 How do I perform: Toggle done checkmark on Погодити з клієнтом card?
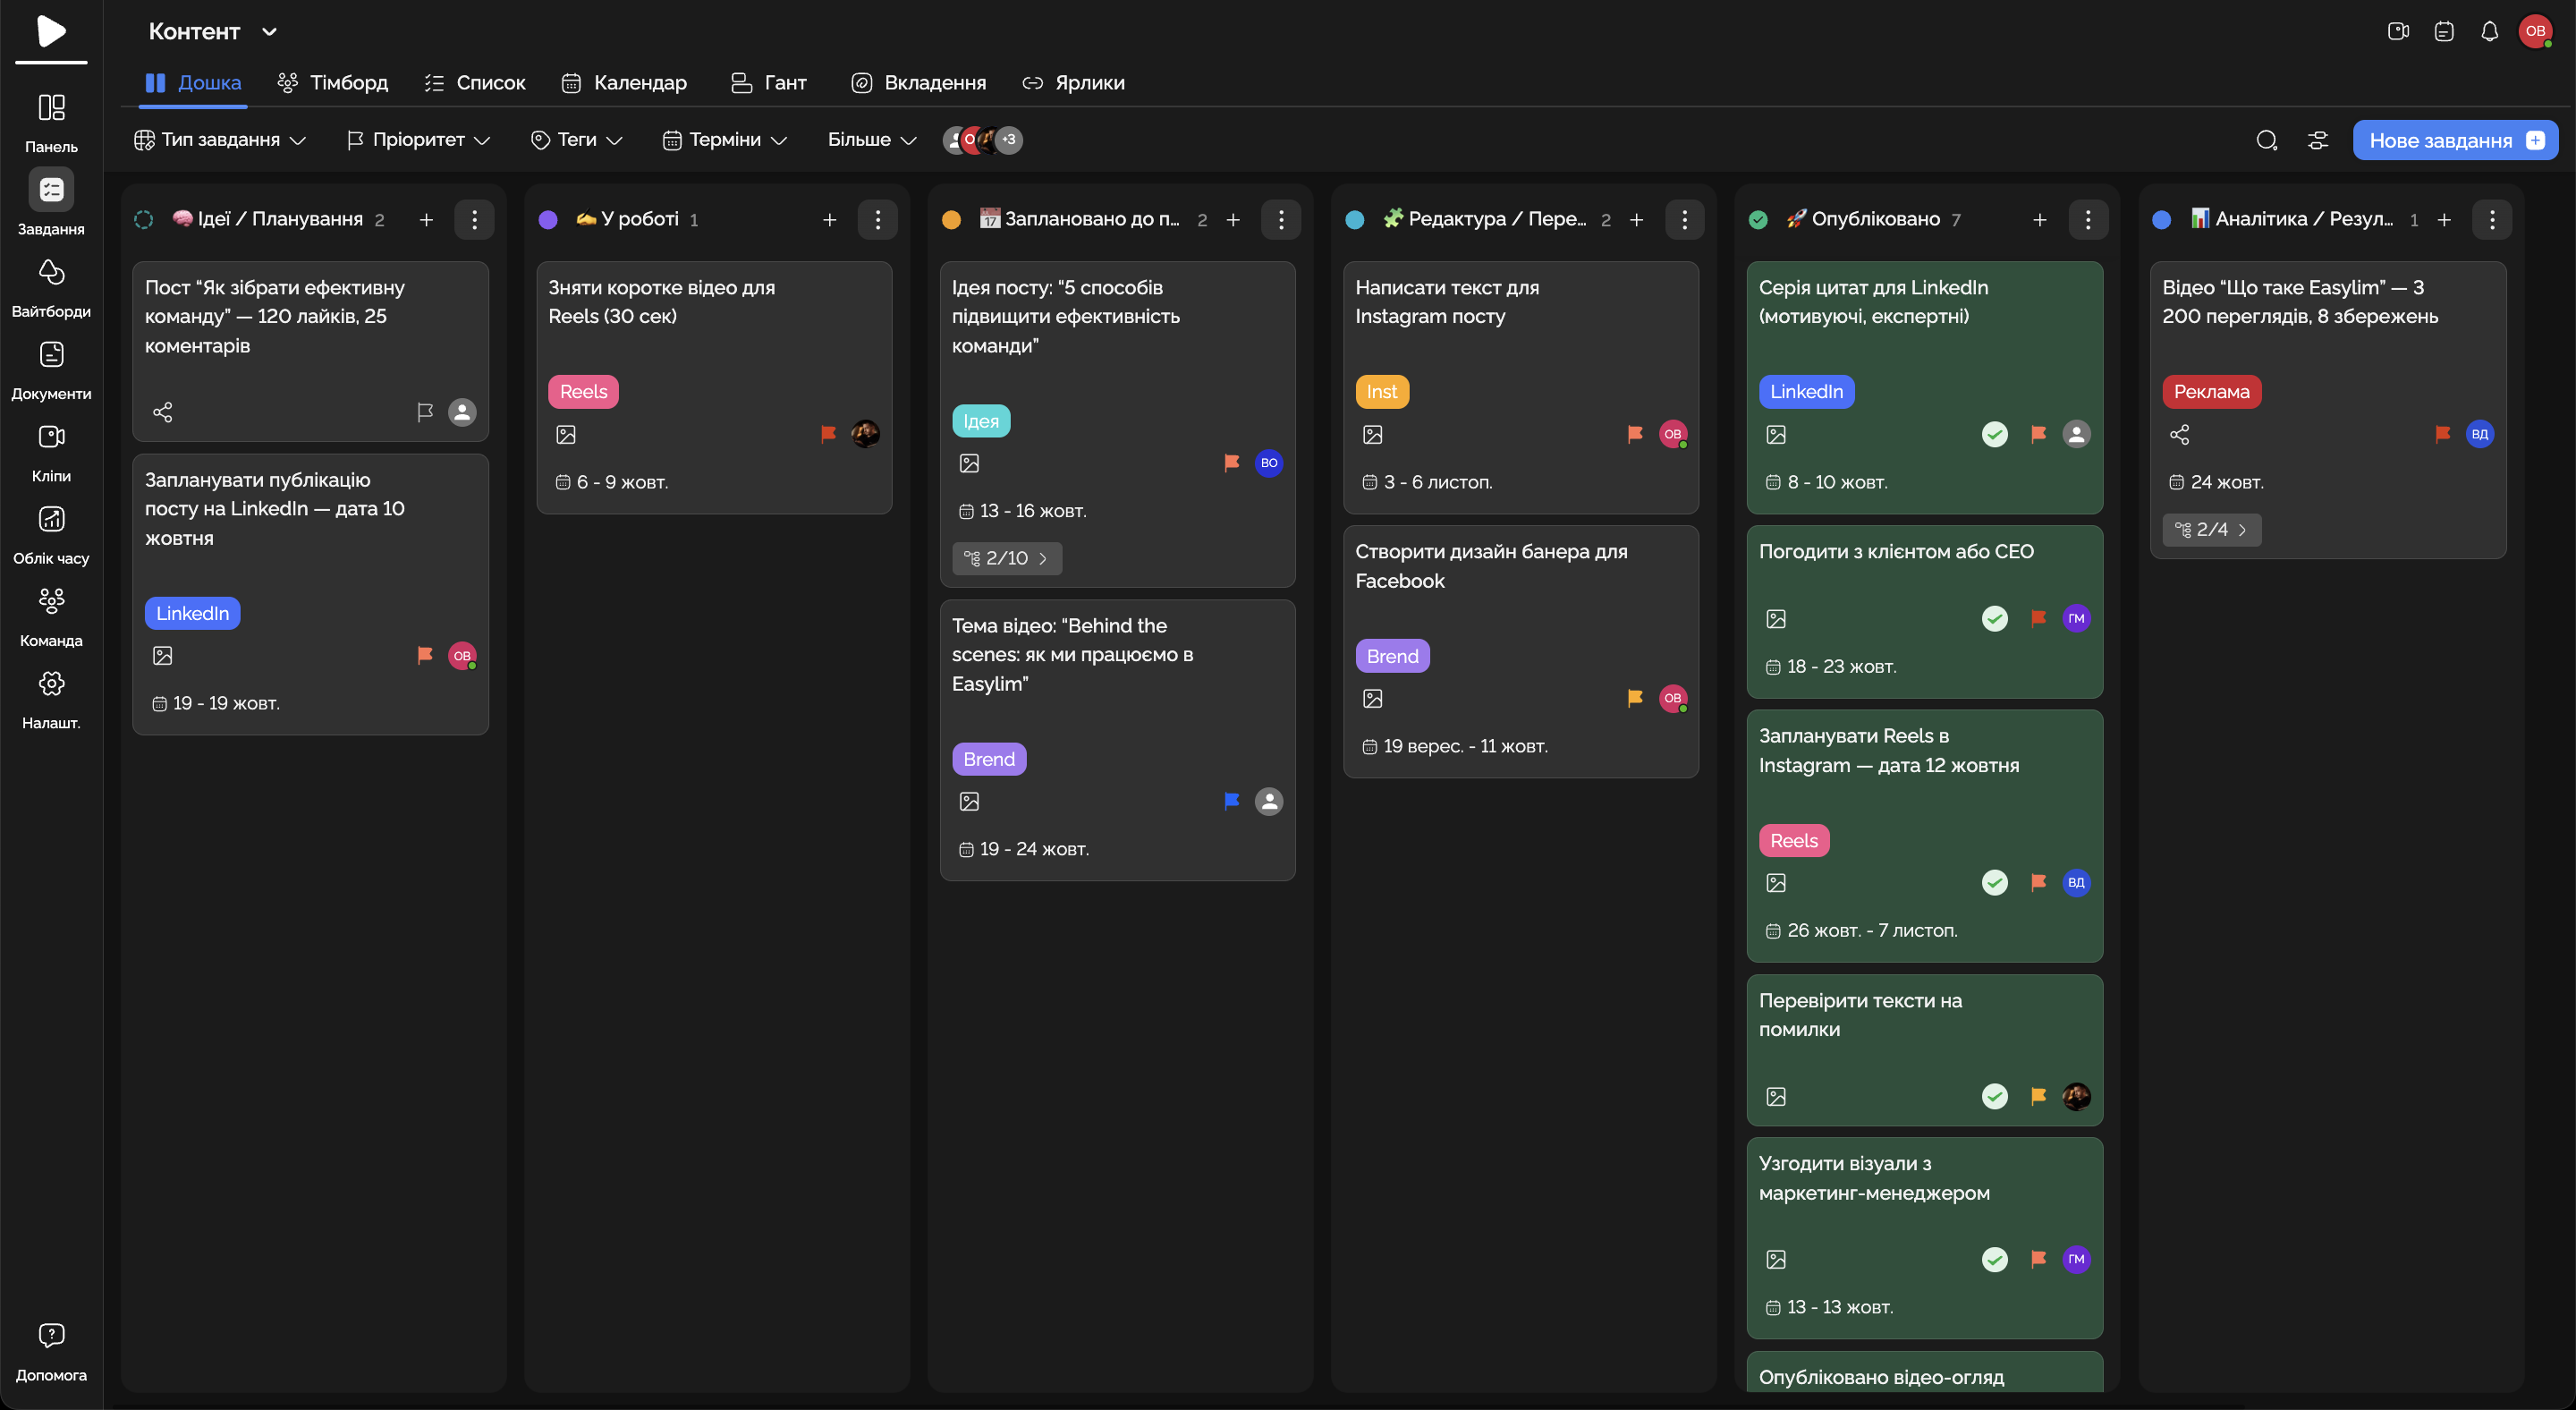(x=1994, y=618)
